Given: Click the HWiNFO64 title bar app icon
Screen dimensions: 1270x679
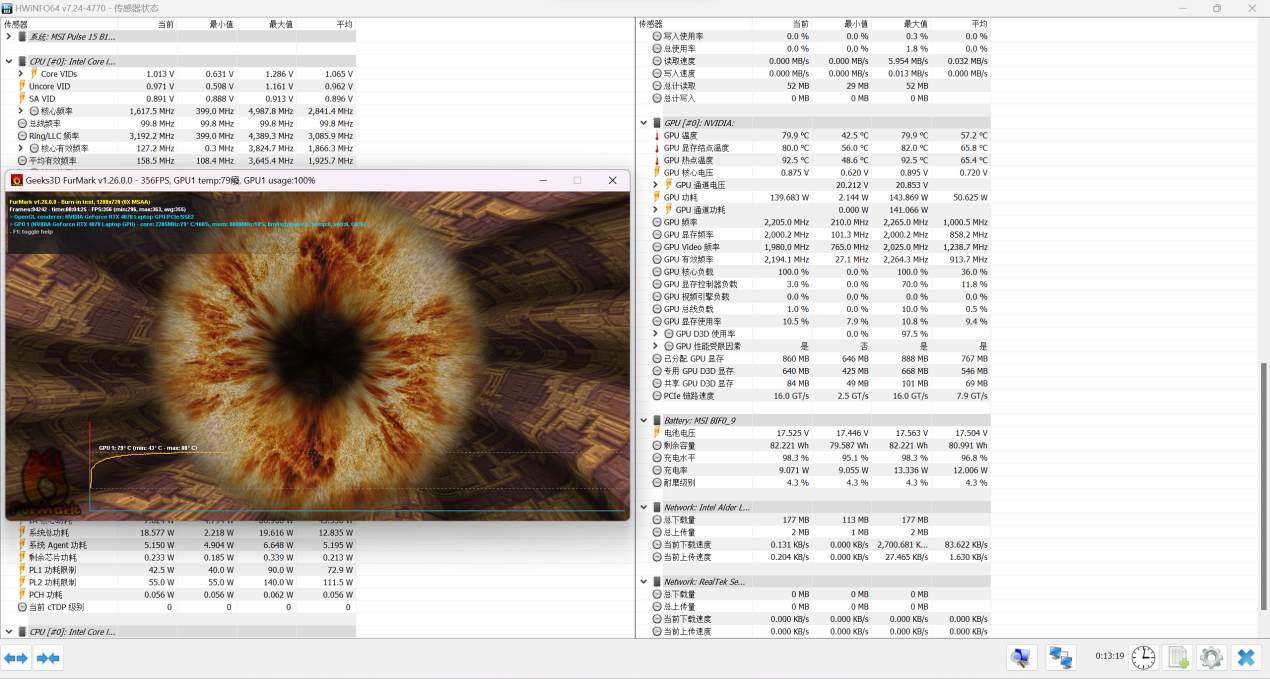Looking at the screenshot, I should (8, 8).
